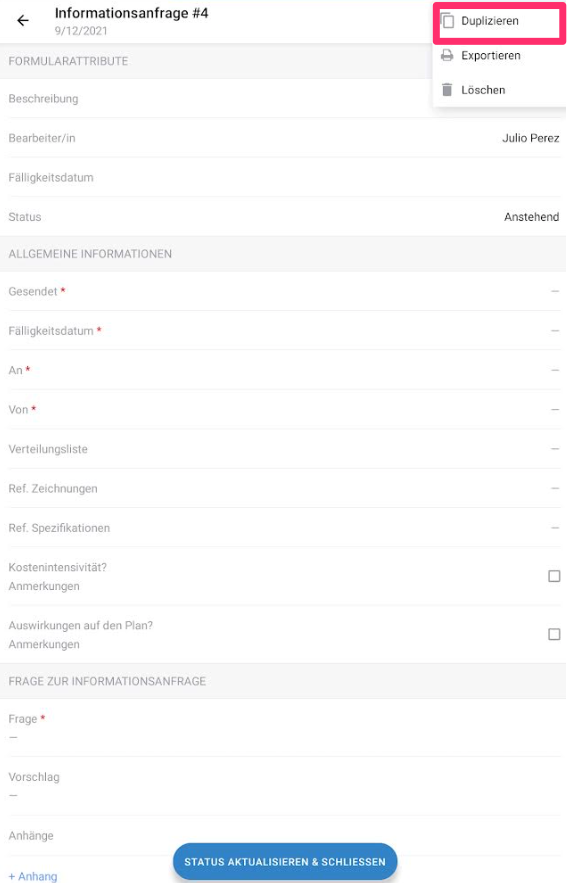Edit the Beschreibung field

(x=283, y=99)
